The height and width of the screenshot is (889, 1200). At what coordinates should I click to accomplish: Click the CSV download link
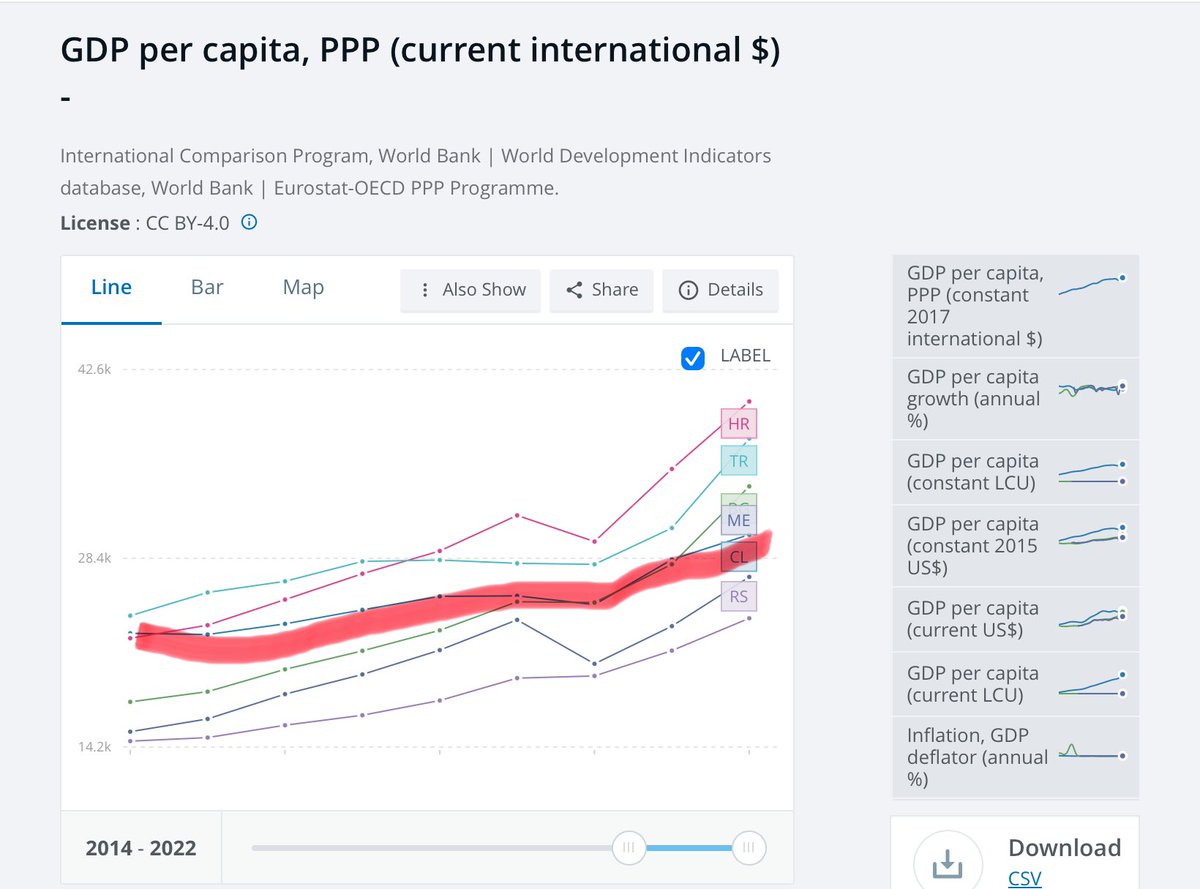[1025, 879]
